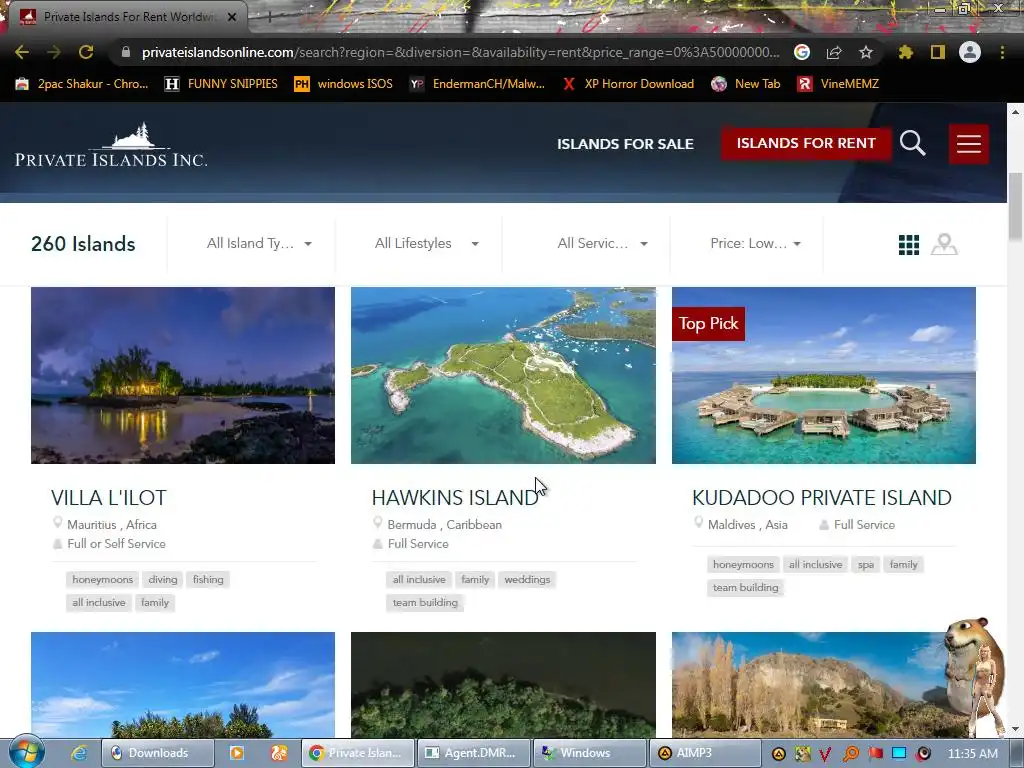This screenshot has width=1024, height=768.
Task: Reload the page with refresh icon
Action: click(86, 52)
